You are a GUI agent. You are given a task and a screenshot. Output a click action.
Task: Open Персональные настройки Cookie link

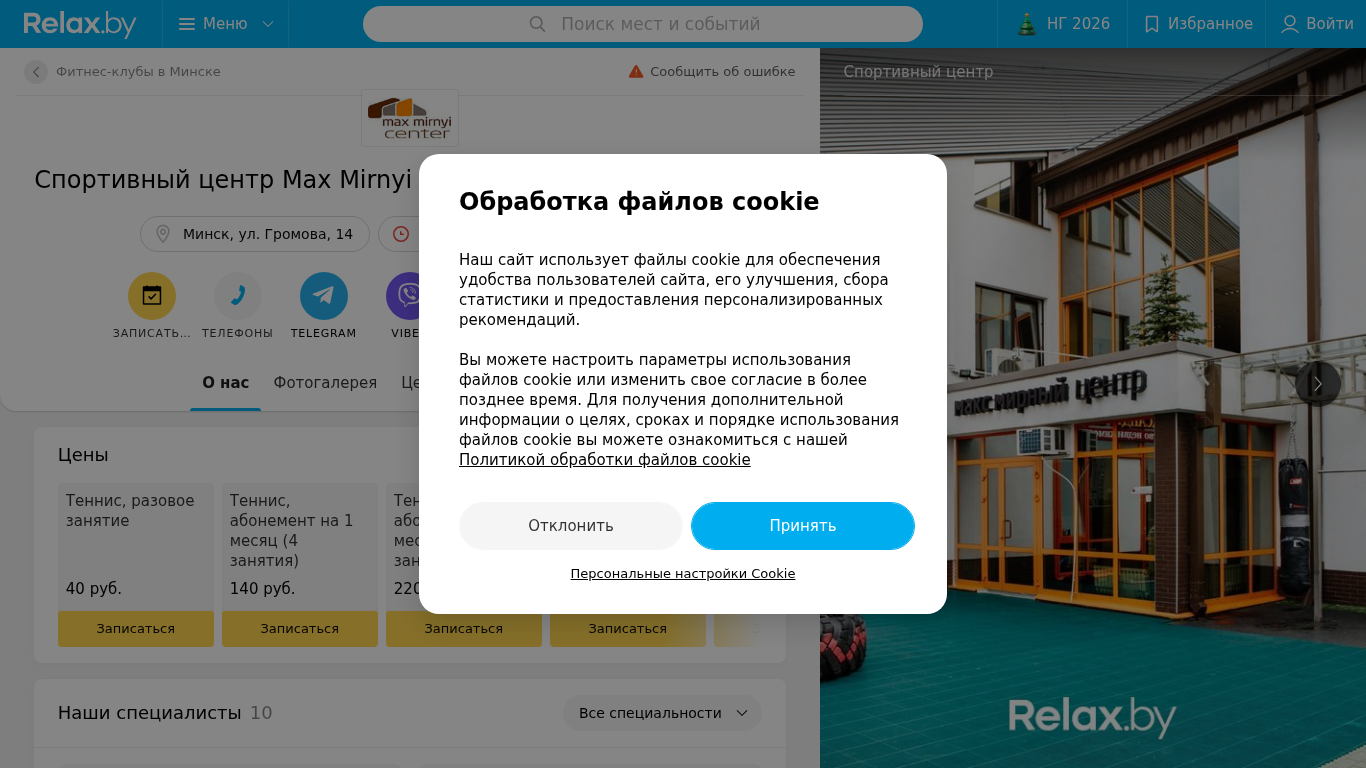pyautogui.click(x=683, y=574)
